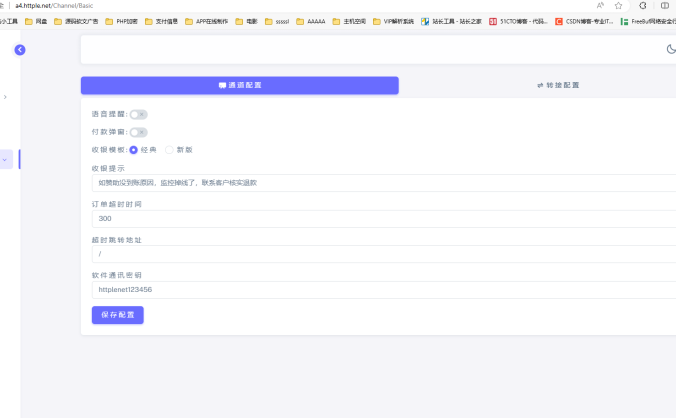Screen dimensions: 676x418
Task: Collapse sidebar with the blue back-arrow button
Action: coord(20,50)
